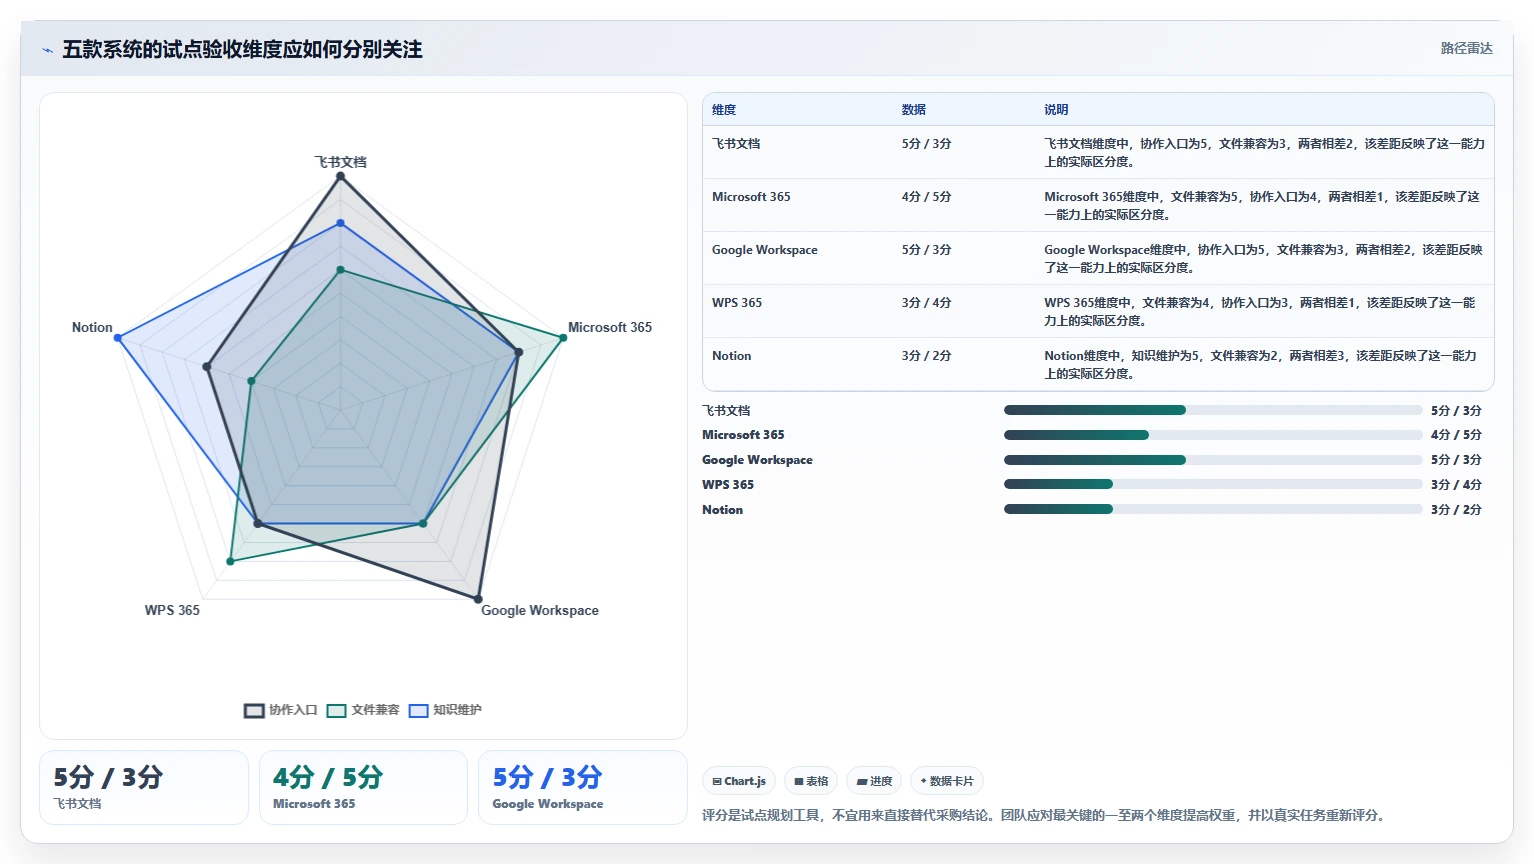Click the Microsoft 365 label in the progress list
Viewport: 1534px width, 864px height.
[743, 435]
